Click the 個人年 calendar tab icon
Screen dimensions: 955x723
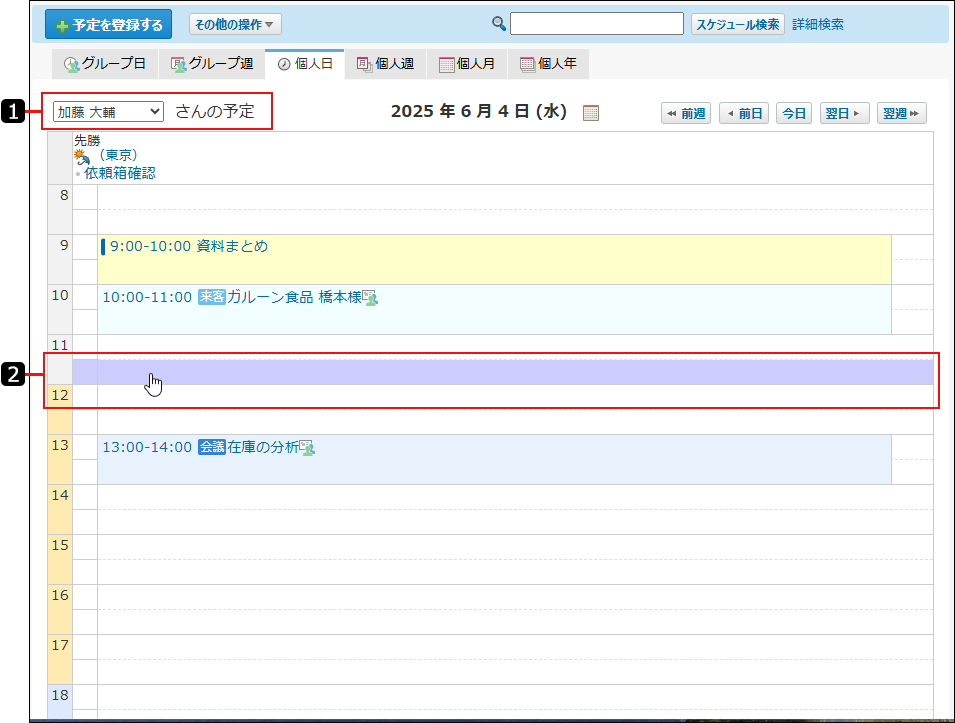tap(527, 65)
